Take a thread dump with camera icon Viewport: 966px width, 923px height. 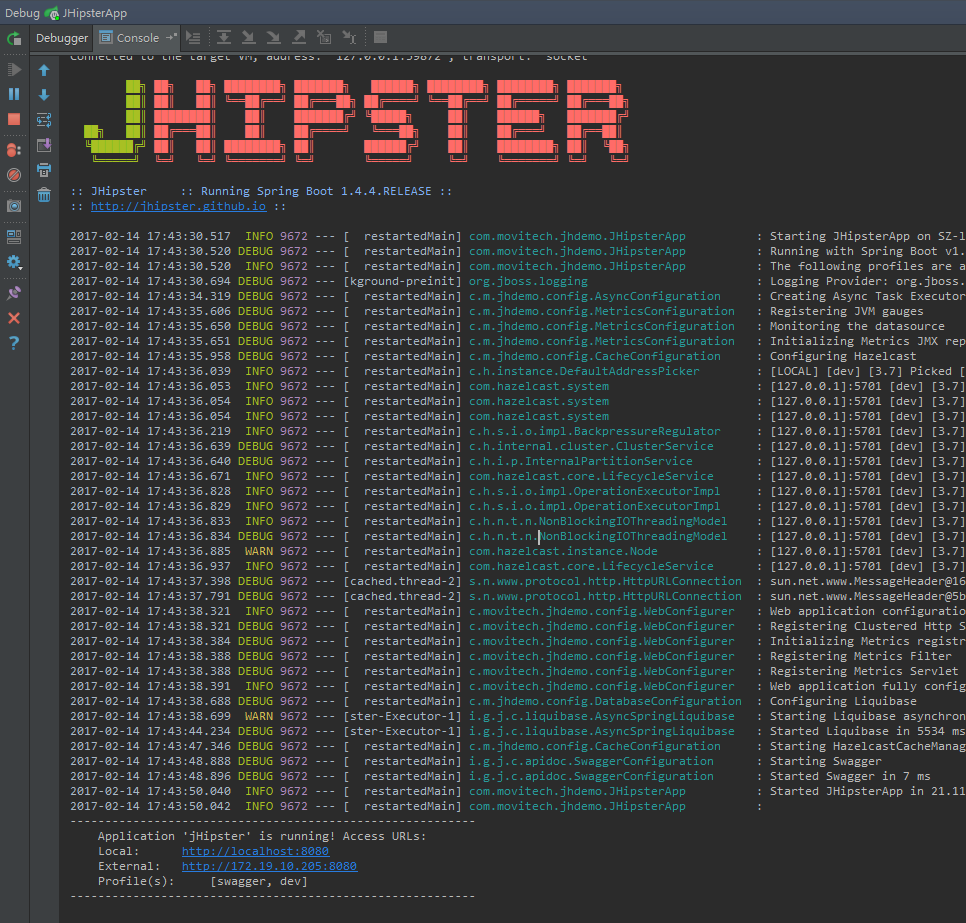(x=14, y=205)
